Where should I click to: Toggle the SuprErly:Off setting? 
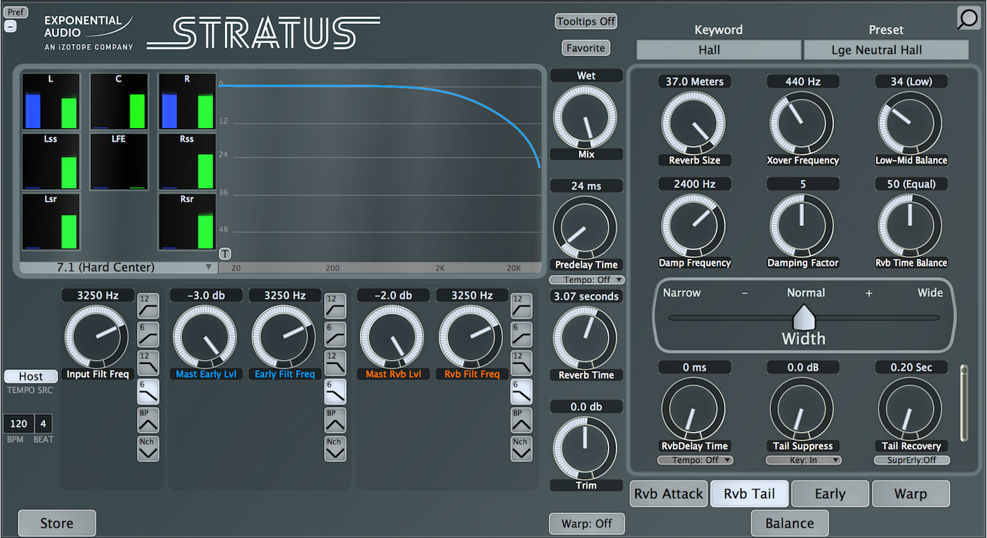coord(909,460)
